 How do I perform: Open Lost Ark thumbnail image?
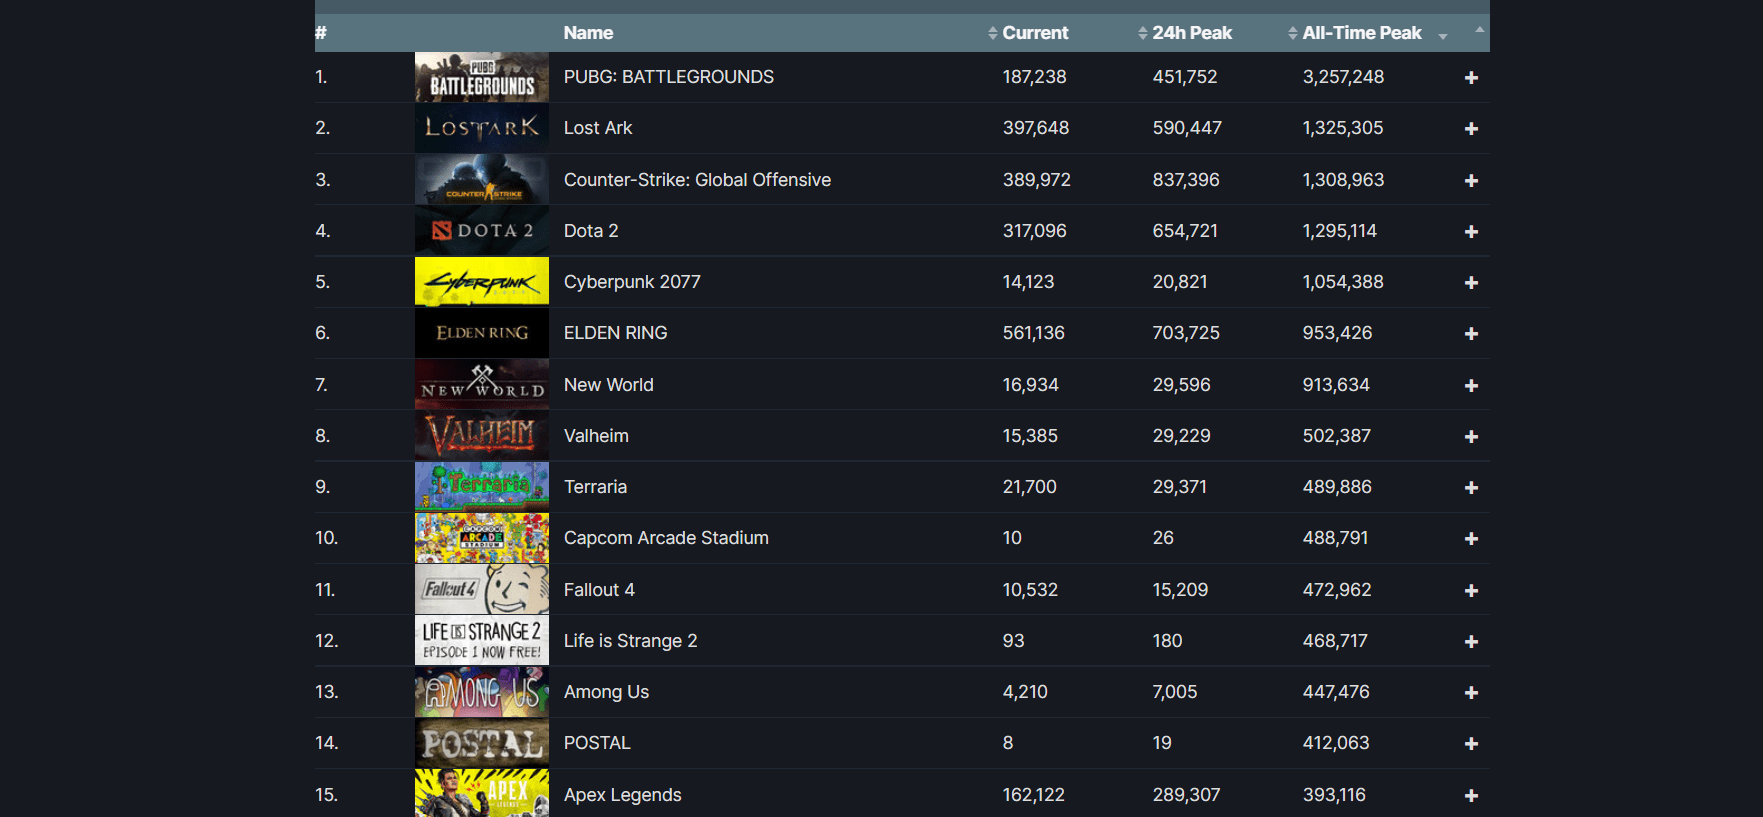pos(482,128)
